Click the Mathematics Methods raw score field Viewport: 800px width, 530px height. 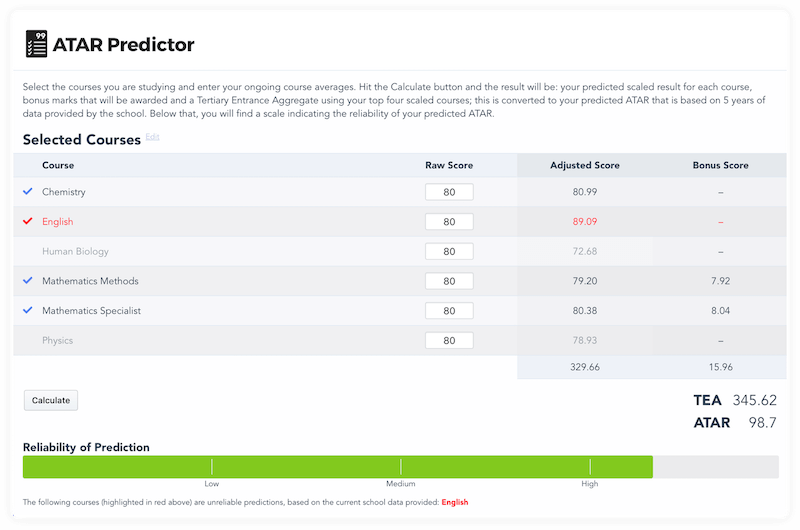(449, 281)
